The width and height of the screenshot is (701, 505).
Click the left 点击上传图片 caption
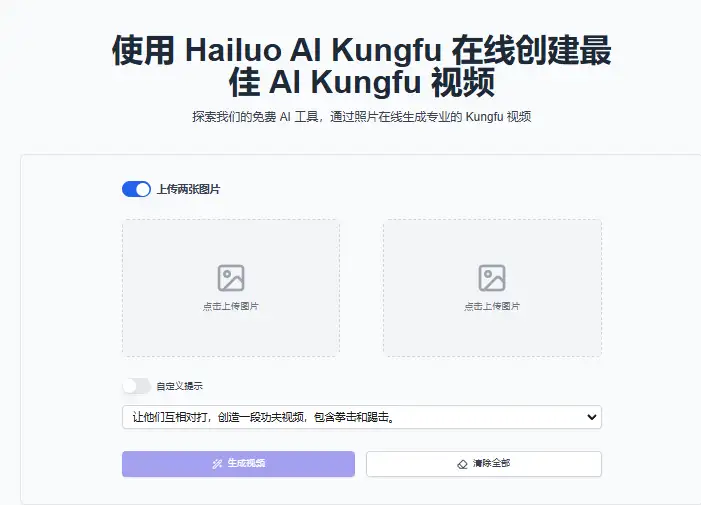(x=231, y=306)
